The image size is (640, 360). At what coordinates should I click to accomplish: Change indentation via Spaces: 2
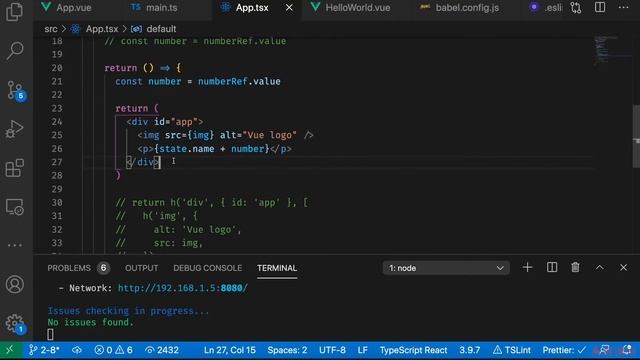tap(287, 350)
